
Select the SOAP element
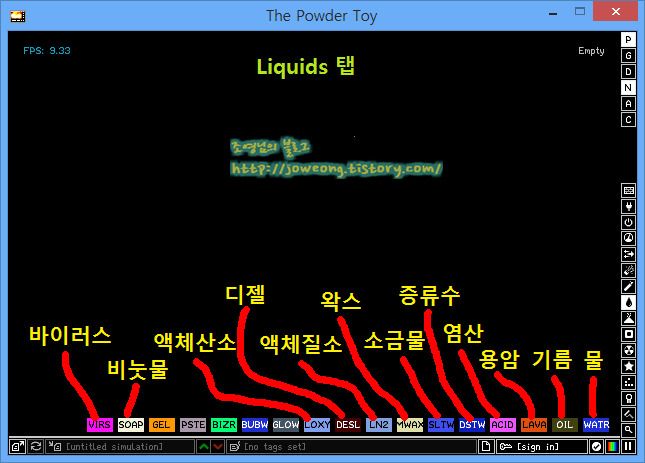click(x=131, y=424)
